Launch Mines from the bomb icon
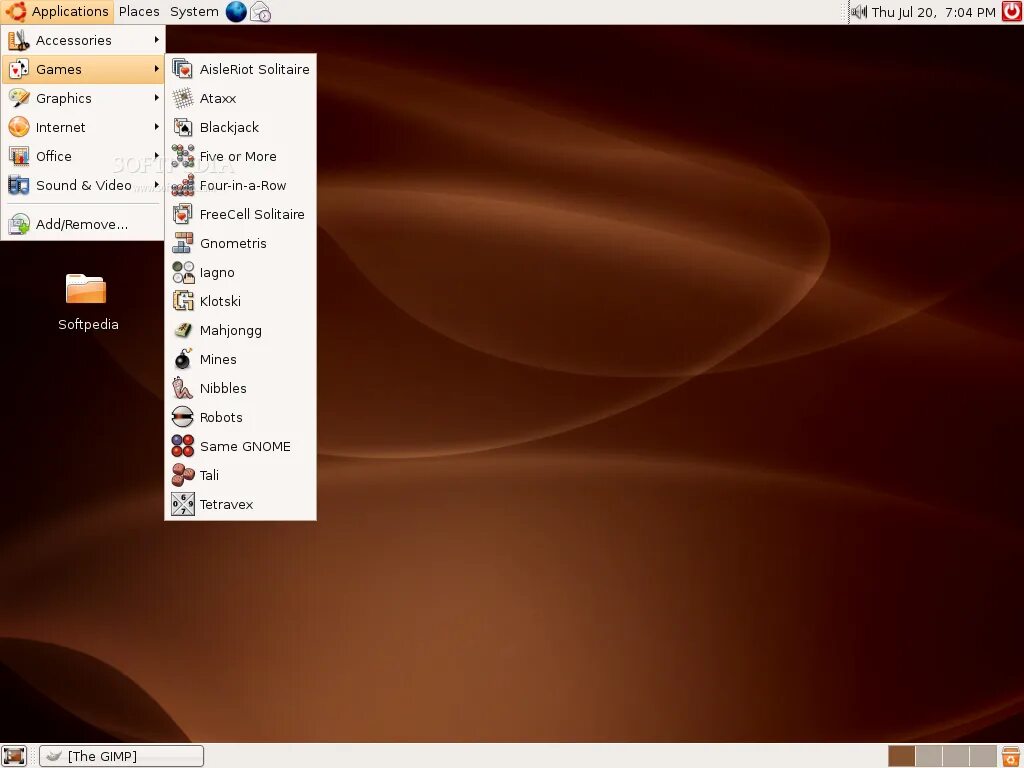This screenshot has height=768, width=1024. click(183, 359)
